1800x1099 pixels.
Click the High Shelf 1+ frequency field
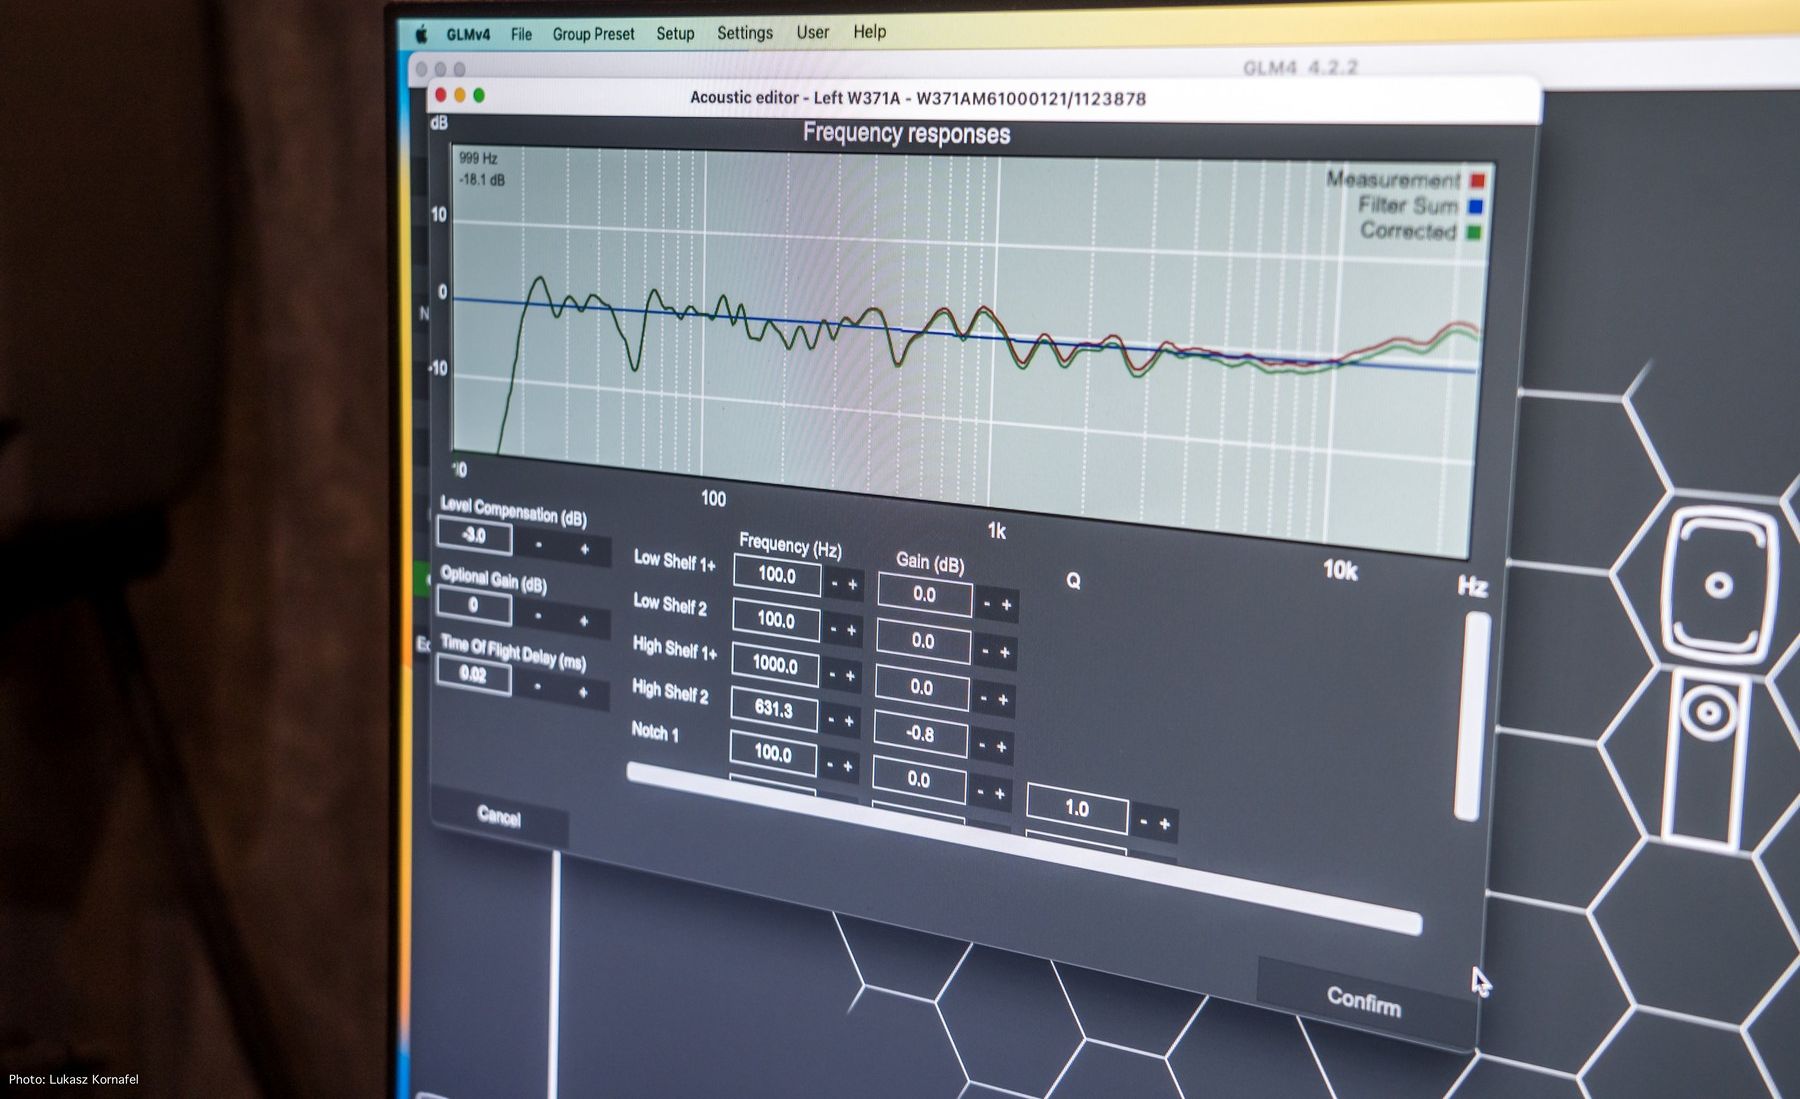point(775,665)
